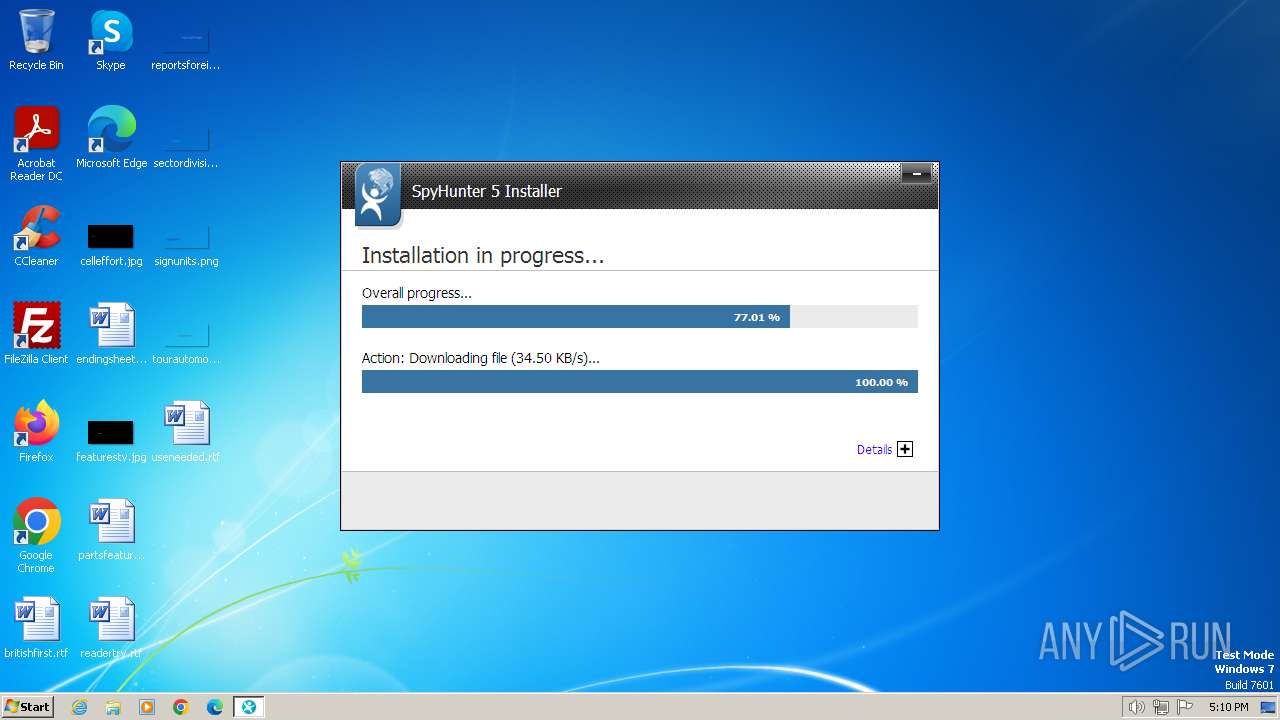Image resolution: width=1280 pixels, height=720 pixels.
Task: Click the 5:10 PM system clock
Action: click(x=1228, y=707)
